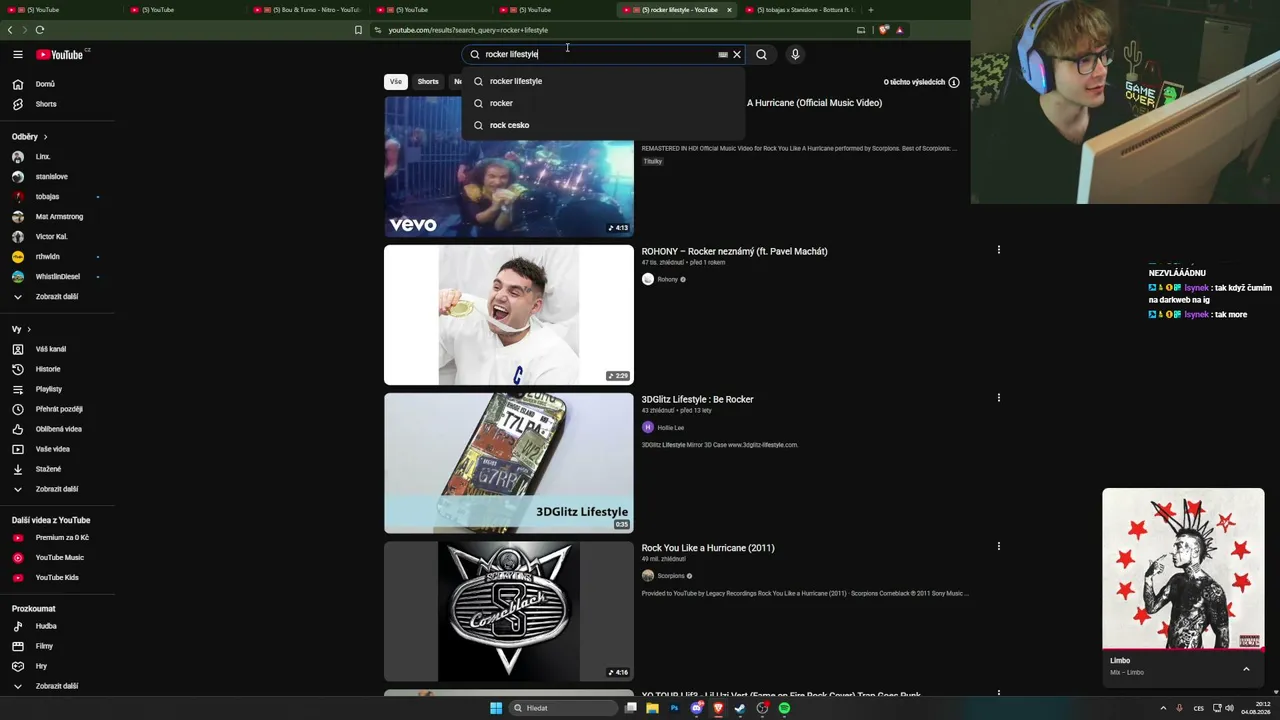Open options for Rock You Like a Hurricane (2011)
This screenshot has width=1280, height=720.
998,546
